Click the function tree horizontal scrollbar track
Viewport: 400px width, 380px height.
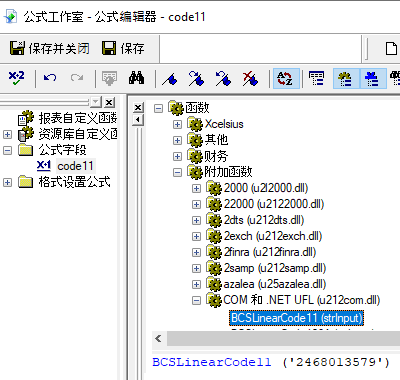(283, 339)
